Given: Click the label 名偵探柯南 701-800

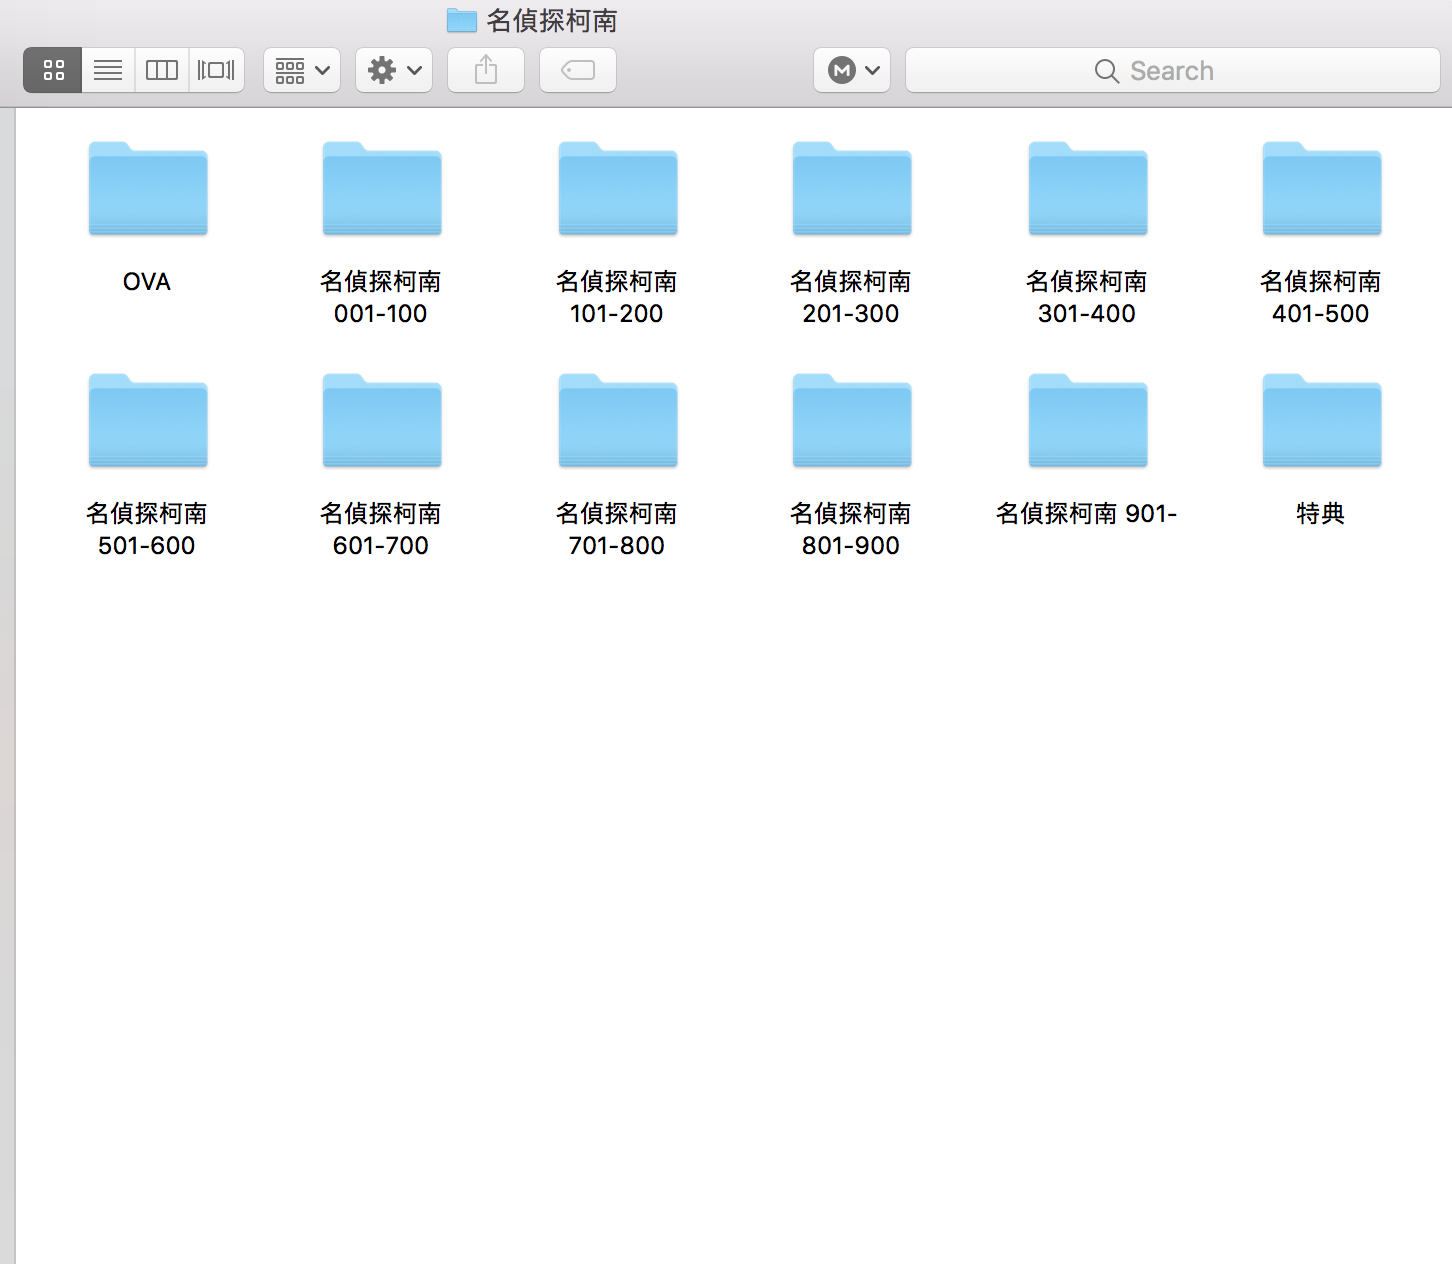Looking at the screenshot, I should pos(617,529).
